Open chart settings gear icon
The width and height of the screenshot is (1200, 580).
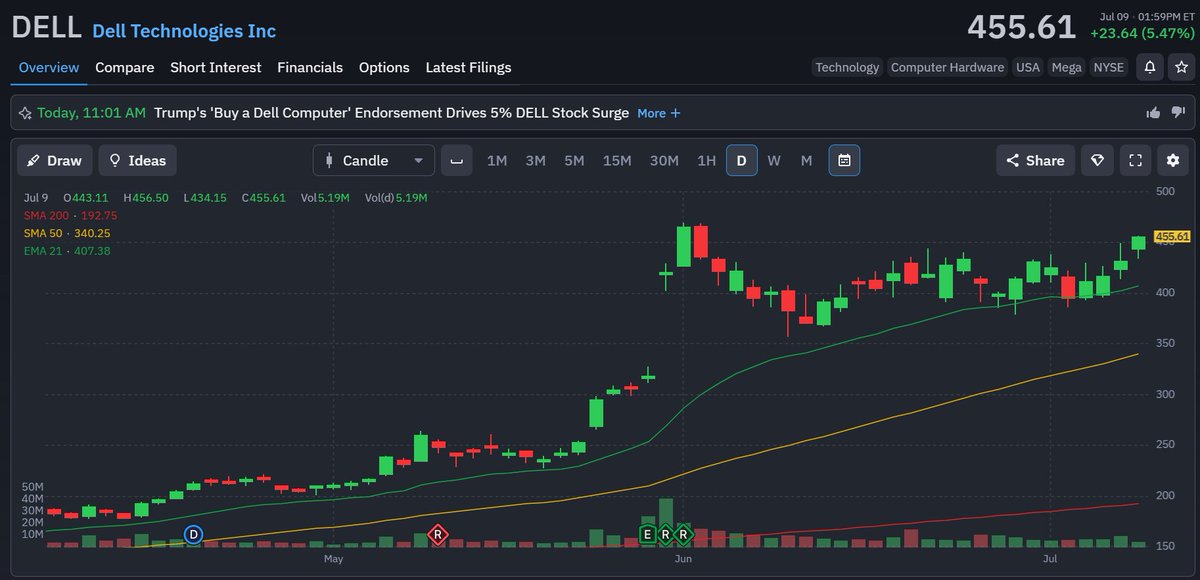(1173, 160)
